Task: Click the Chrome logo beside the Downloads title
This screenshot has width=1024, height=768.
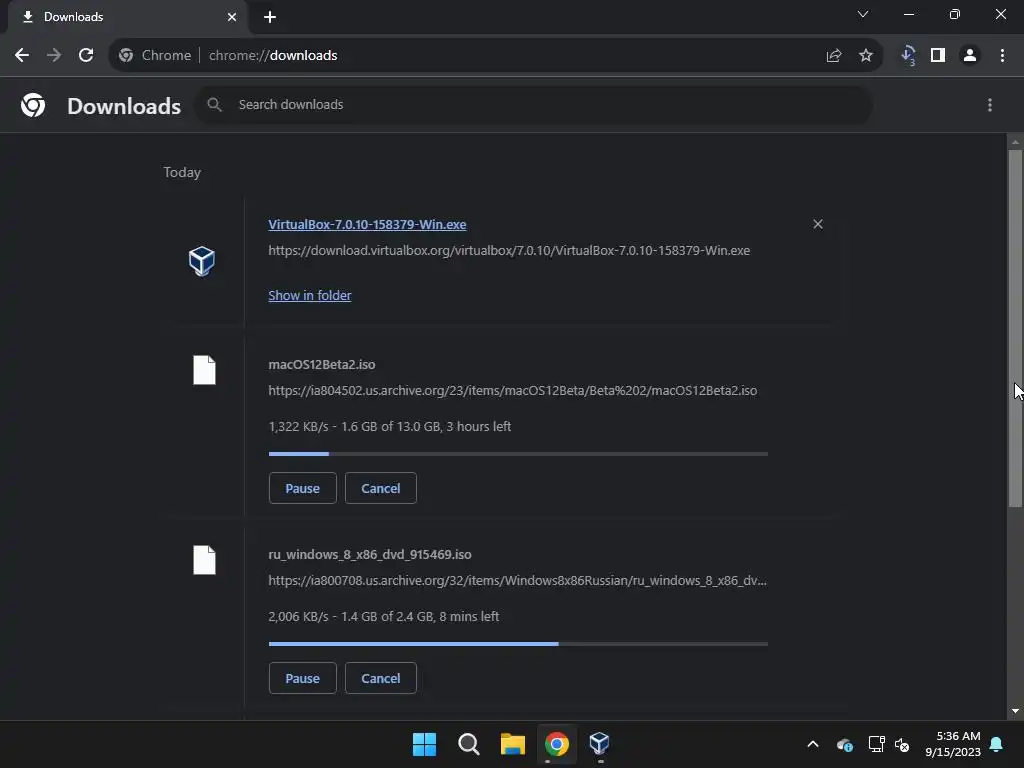Action: pos(33,105)
